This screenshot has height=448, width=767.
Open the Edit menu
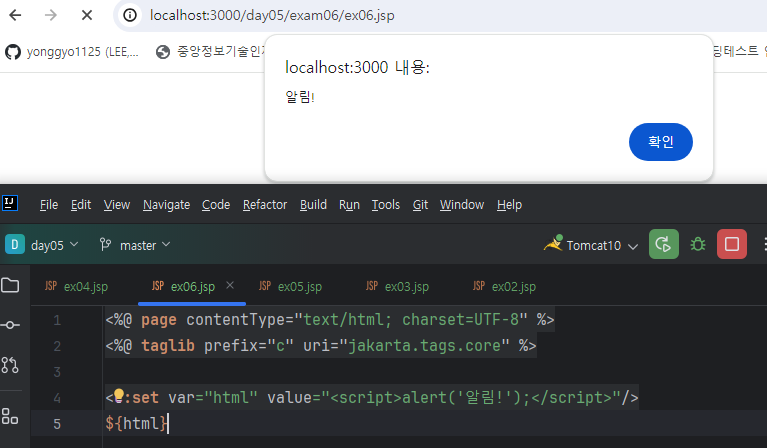[x=81, y=204]
